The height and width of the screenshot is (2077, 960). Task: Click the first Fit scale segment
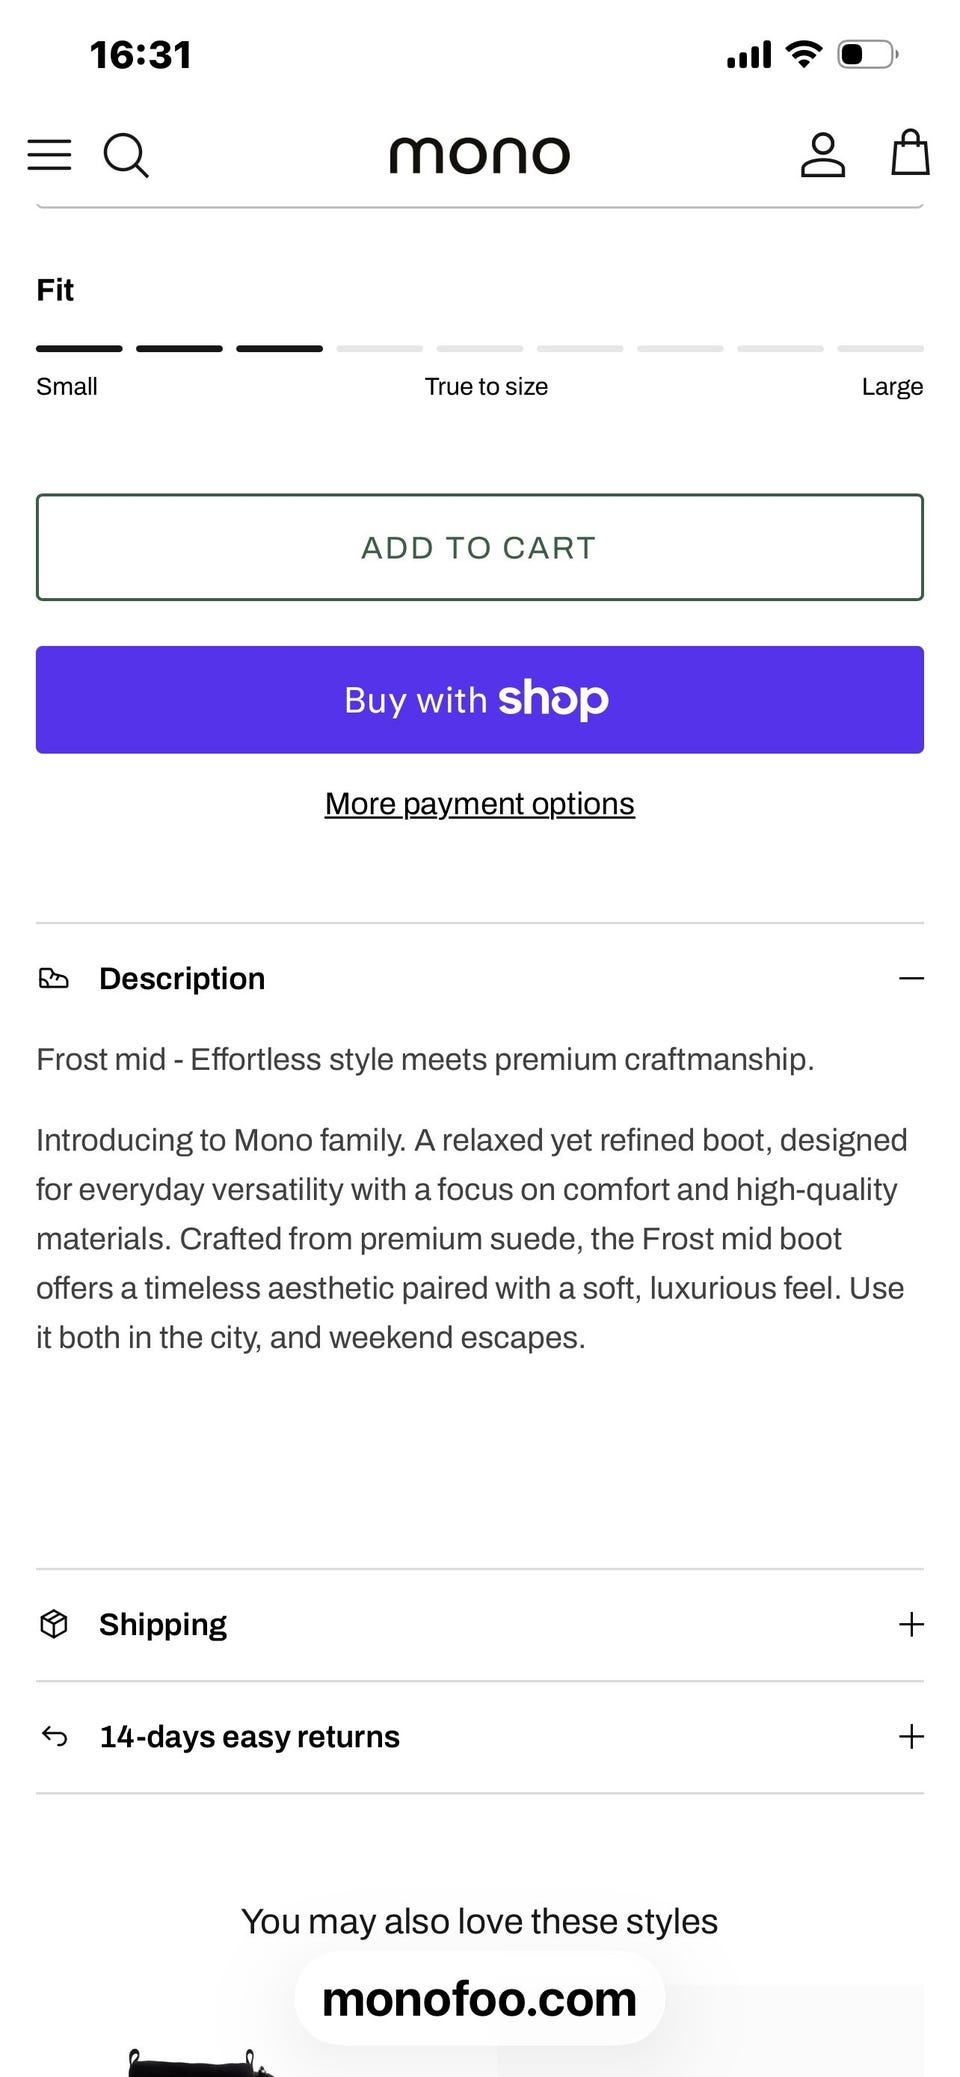(79, 349)
